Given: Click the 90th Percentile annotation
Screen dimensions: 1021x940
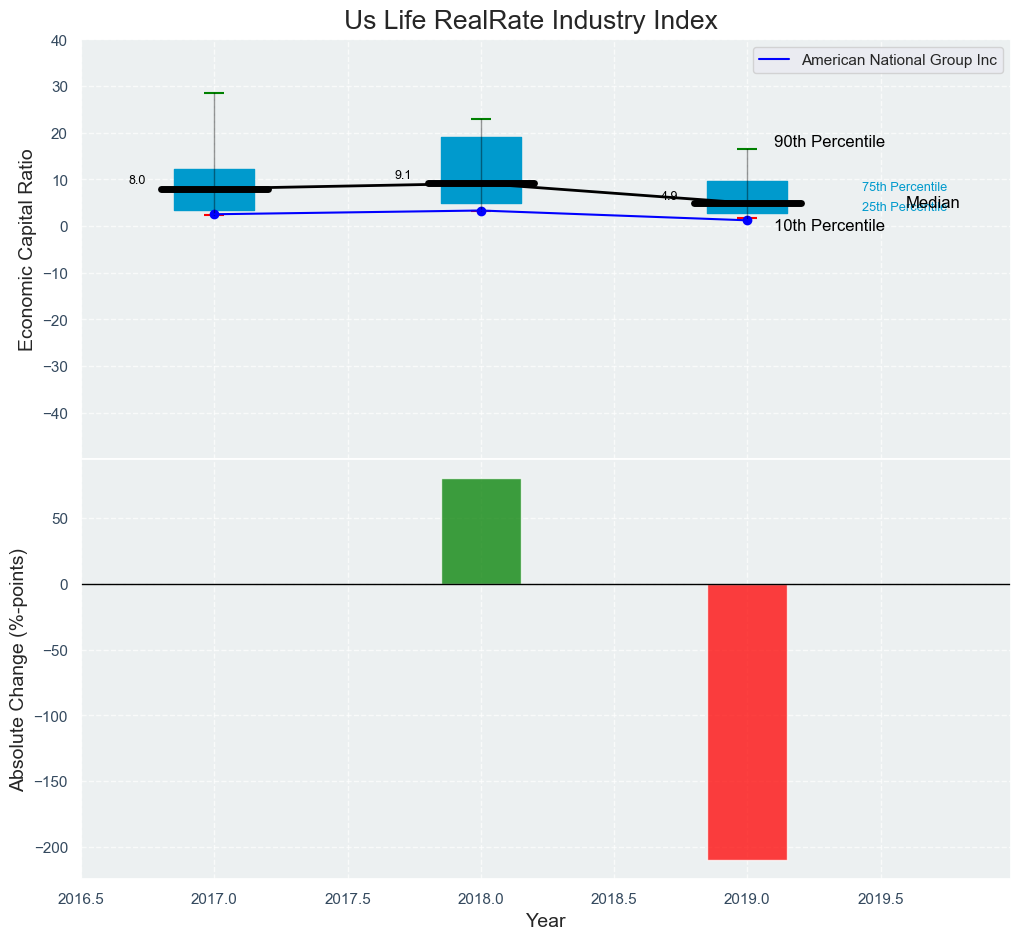Looking at the screenshot, I should point(829,142).
